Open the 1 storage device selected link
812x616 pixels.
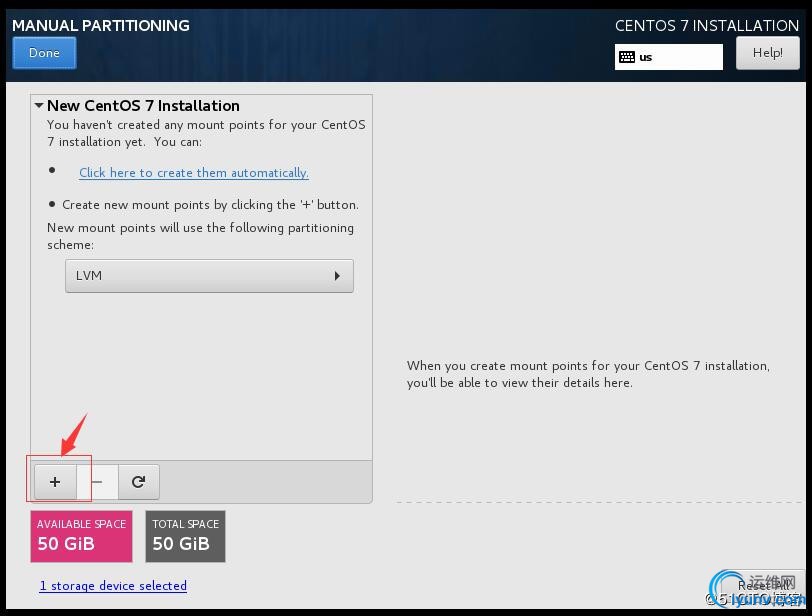point(113,585)
